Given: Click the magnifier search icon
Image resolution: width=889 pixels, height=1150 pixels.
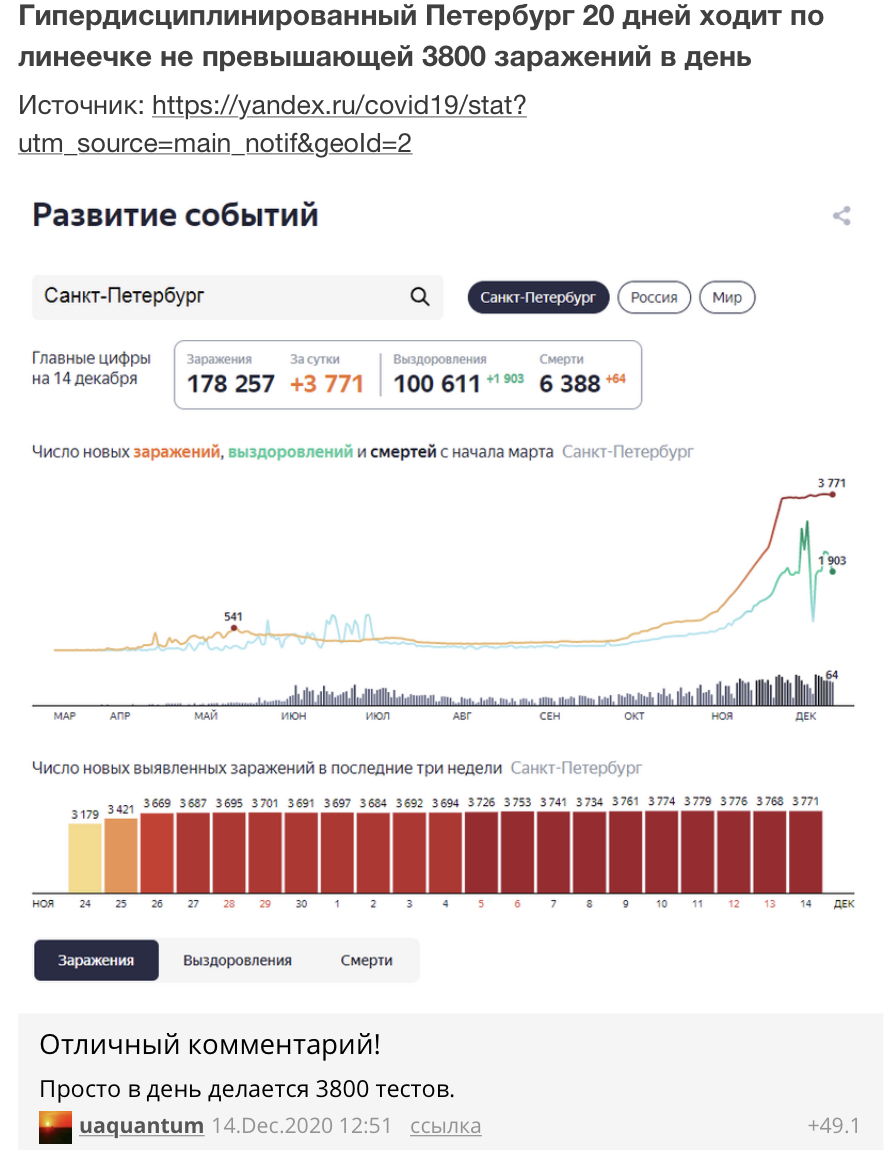Looking at the screenshot, I should pyautogui.click(x=420, y=297).
